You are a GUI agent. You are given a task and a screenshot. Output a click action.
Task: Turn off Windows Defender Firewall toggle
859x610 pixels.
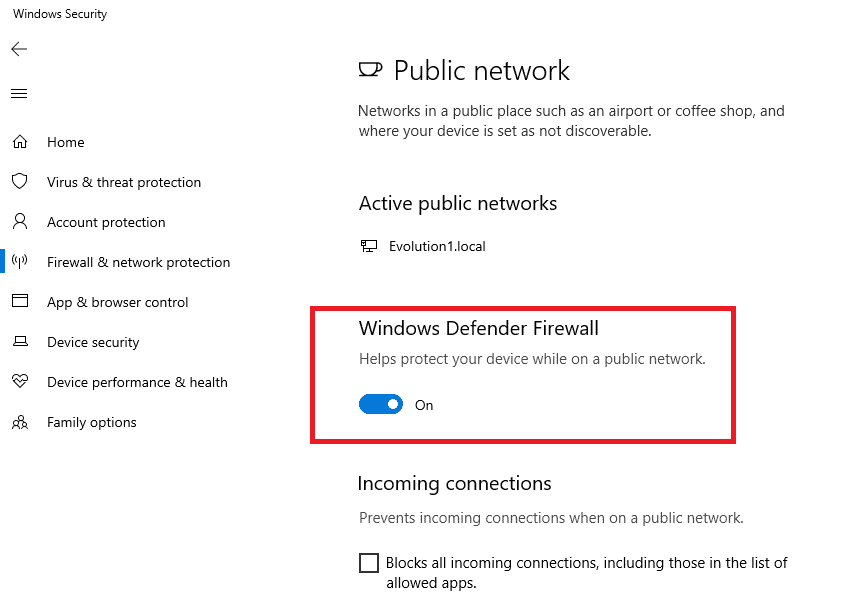pos(381,404)
